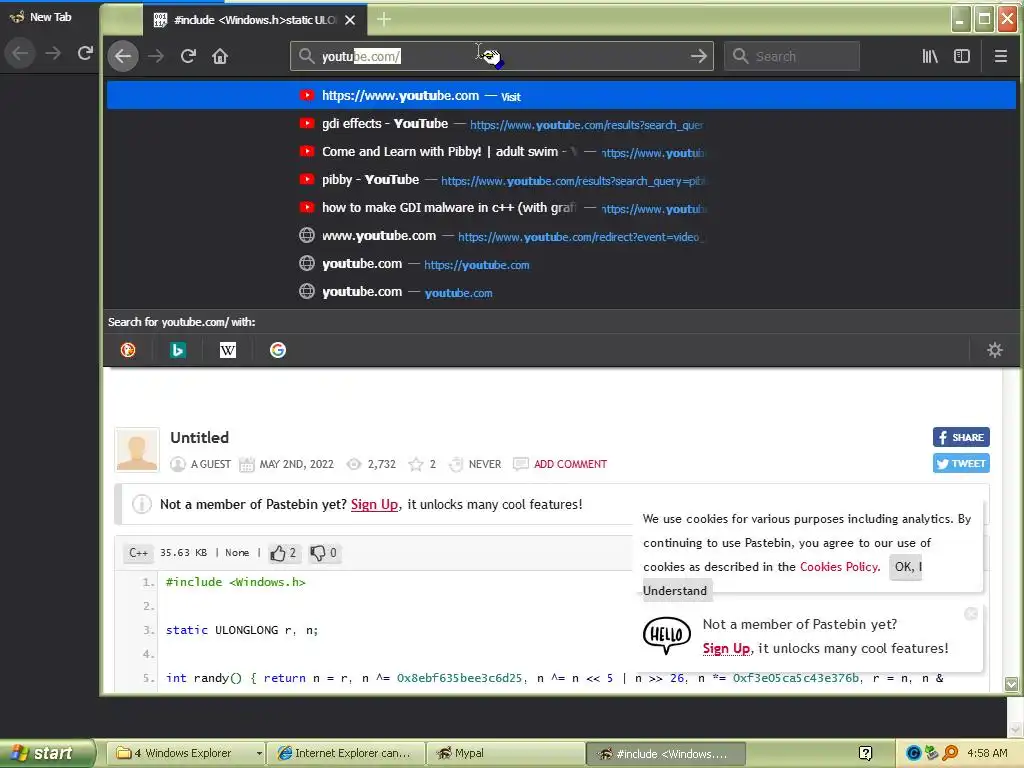The height and width of the screenshot is (768, 1024).
Task: Open the Windows Start button
Action: tap(46, 753)
